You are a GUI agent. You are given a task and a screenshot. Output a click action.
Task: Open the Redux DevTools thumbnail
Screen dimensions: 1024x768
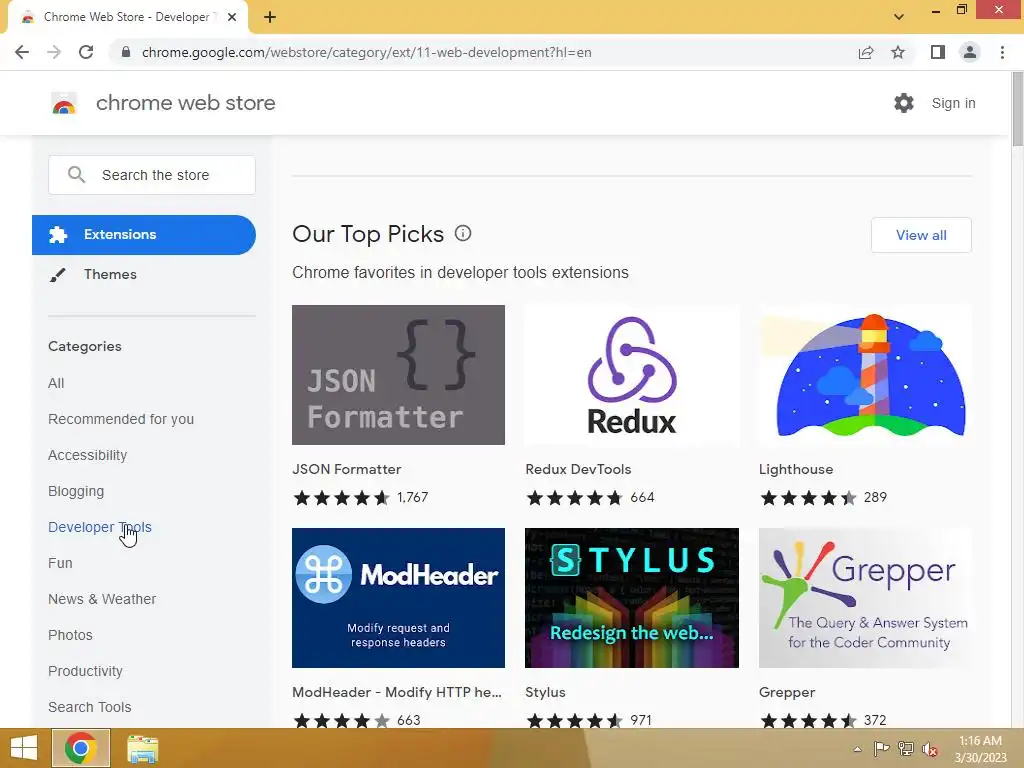(x=632, y=375)
